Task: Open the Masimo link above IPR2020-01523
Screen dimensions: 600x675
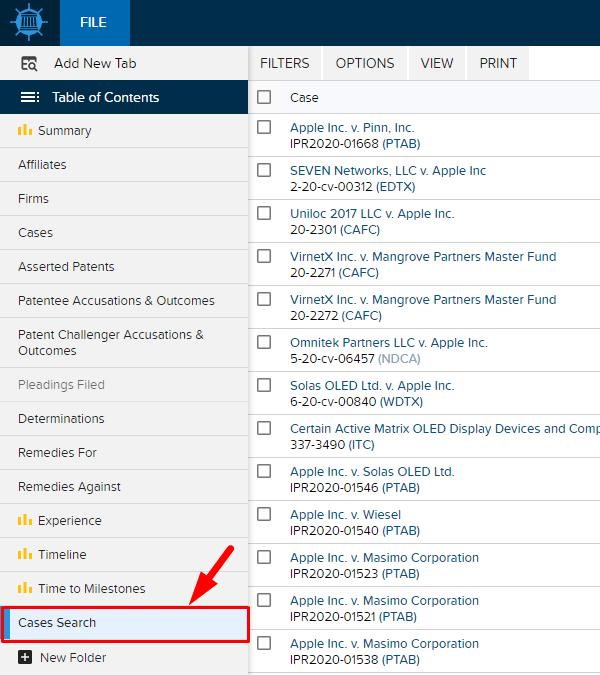Action: (384, 558)
